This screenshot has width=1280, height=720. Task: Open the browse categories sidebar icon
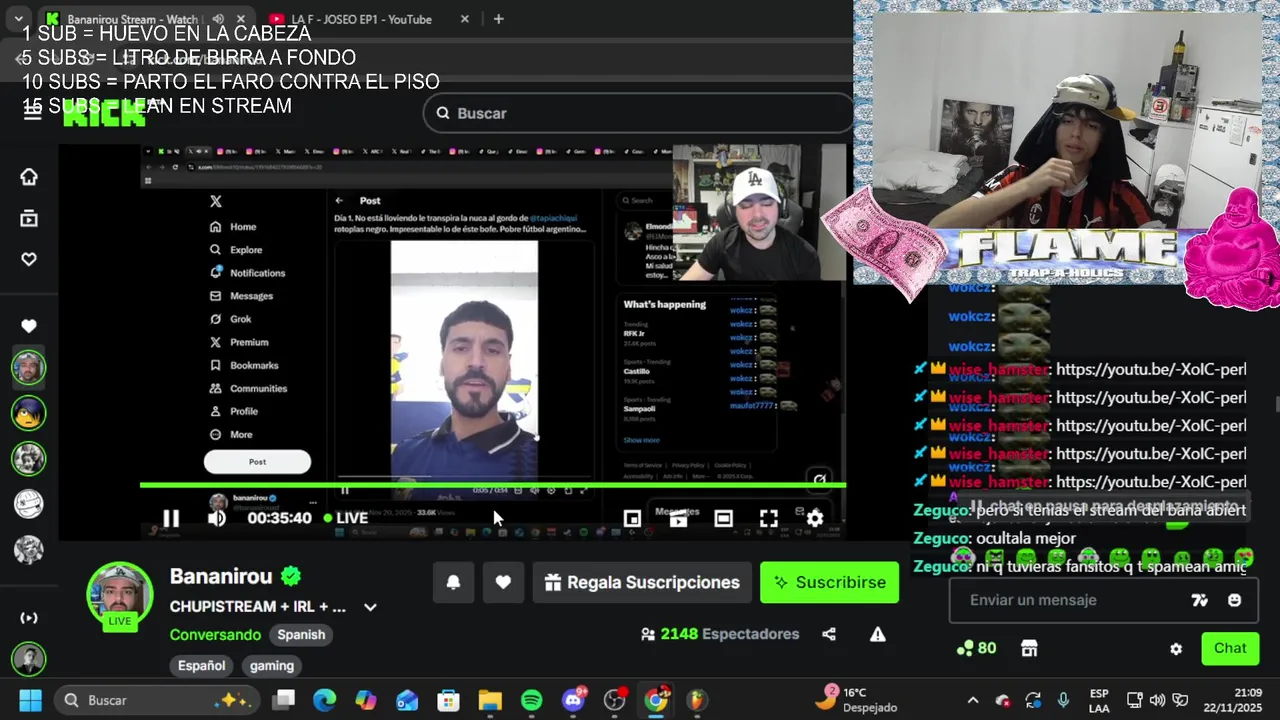pyautogui.click(x=29, y=218)
